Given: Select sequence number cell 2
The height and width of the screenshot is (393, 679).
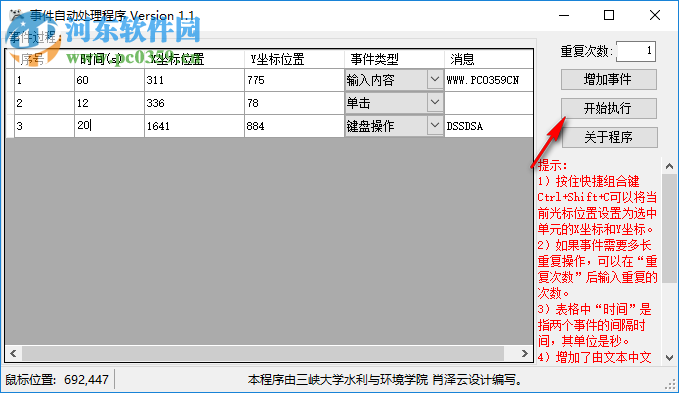Looking at the screenshot, I should [x=45, y=103].
